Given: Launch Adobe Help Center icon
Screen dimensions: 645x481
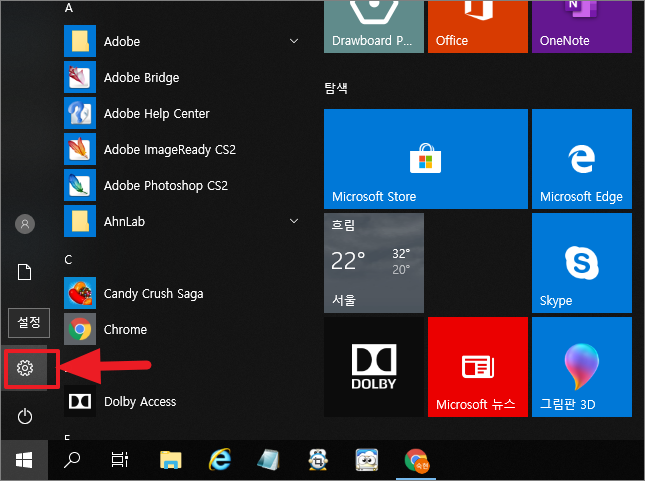Looking at the screenshot, I should 80,113.
